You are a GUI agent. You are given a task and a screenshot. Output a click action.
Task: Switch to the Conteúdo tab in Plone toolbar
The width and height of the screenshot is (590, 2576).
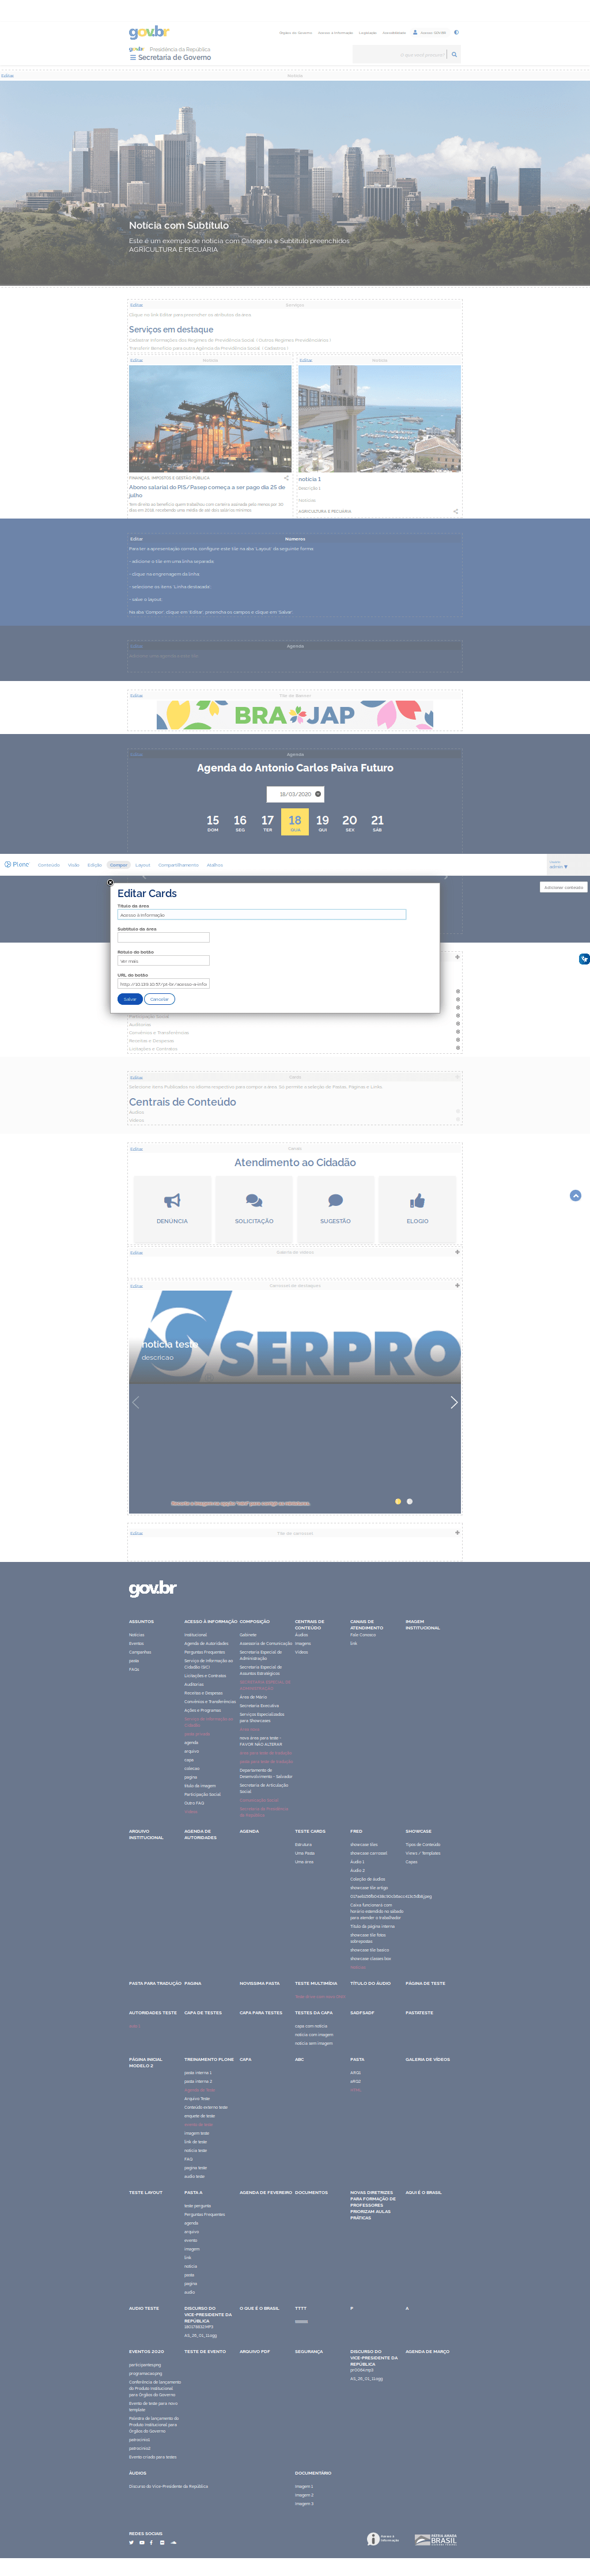pos(49,865)
